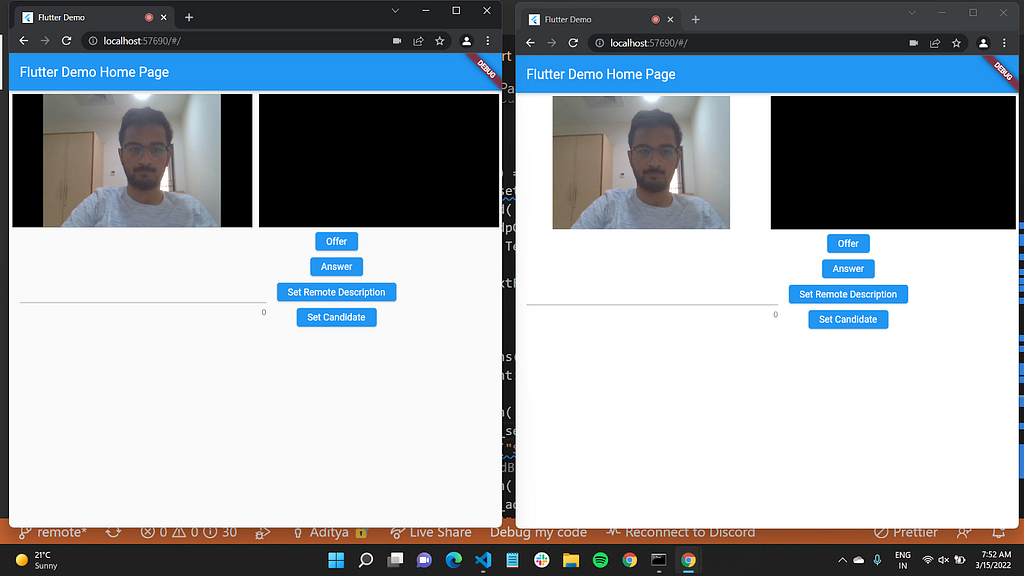Viewport: 1024px width, 576px height.
Task: Share this page from right address bar
Action: 935,42
